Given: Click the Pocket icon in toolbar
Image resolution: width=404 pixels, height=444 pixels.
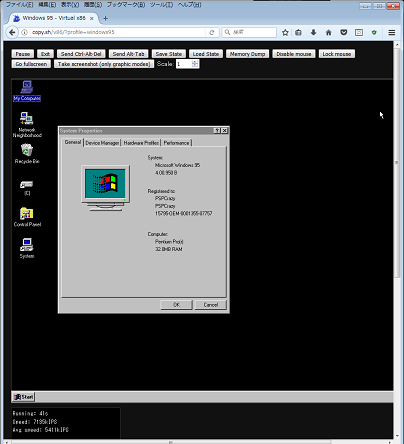Looking at the screenshot, I should tap(344, 32).
